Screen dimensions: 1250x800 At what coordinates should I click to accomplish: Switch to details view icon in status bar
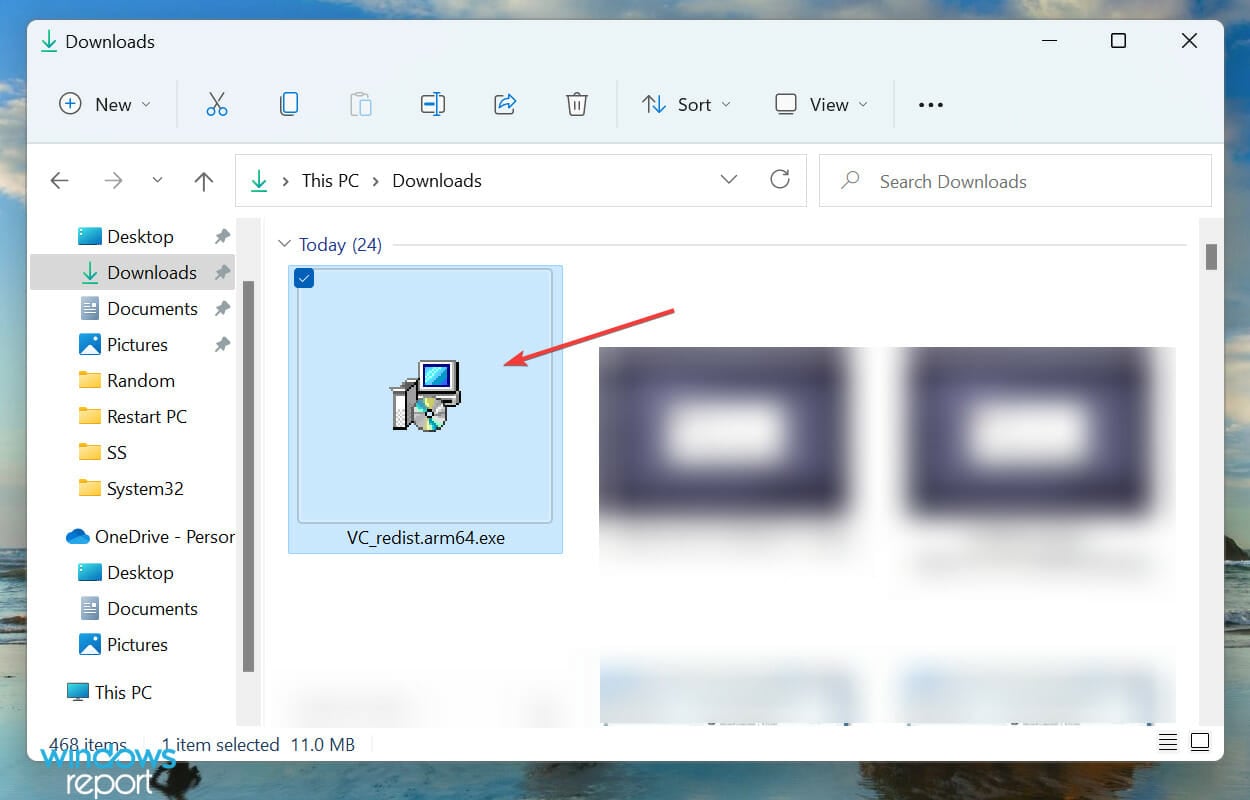(x=1167, y=742)
